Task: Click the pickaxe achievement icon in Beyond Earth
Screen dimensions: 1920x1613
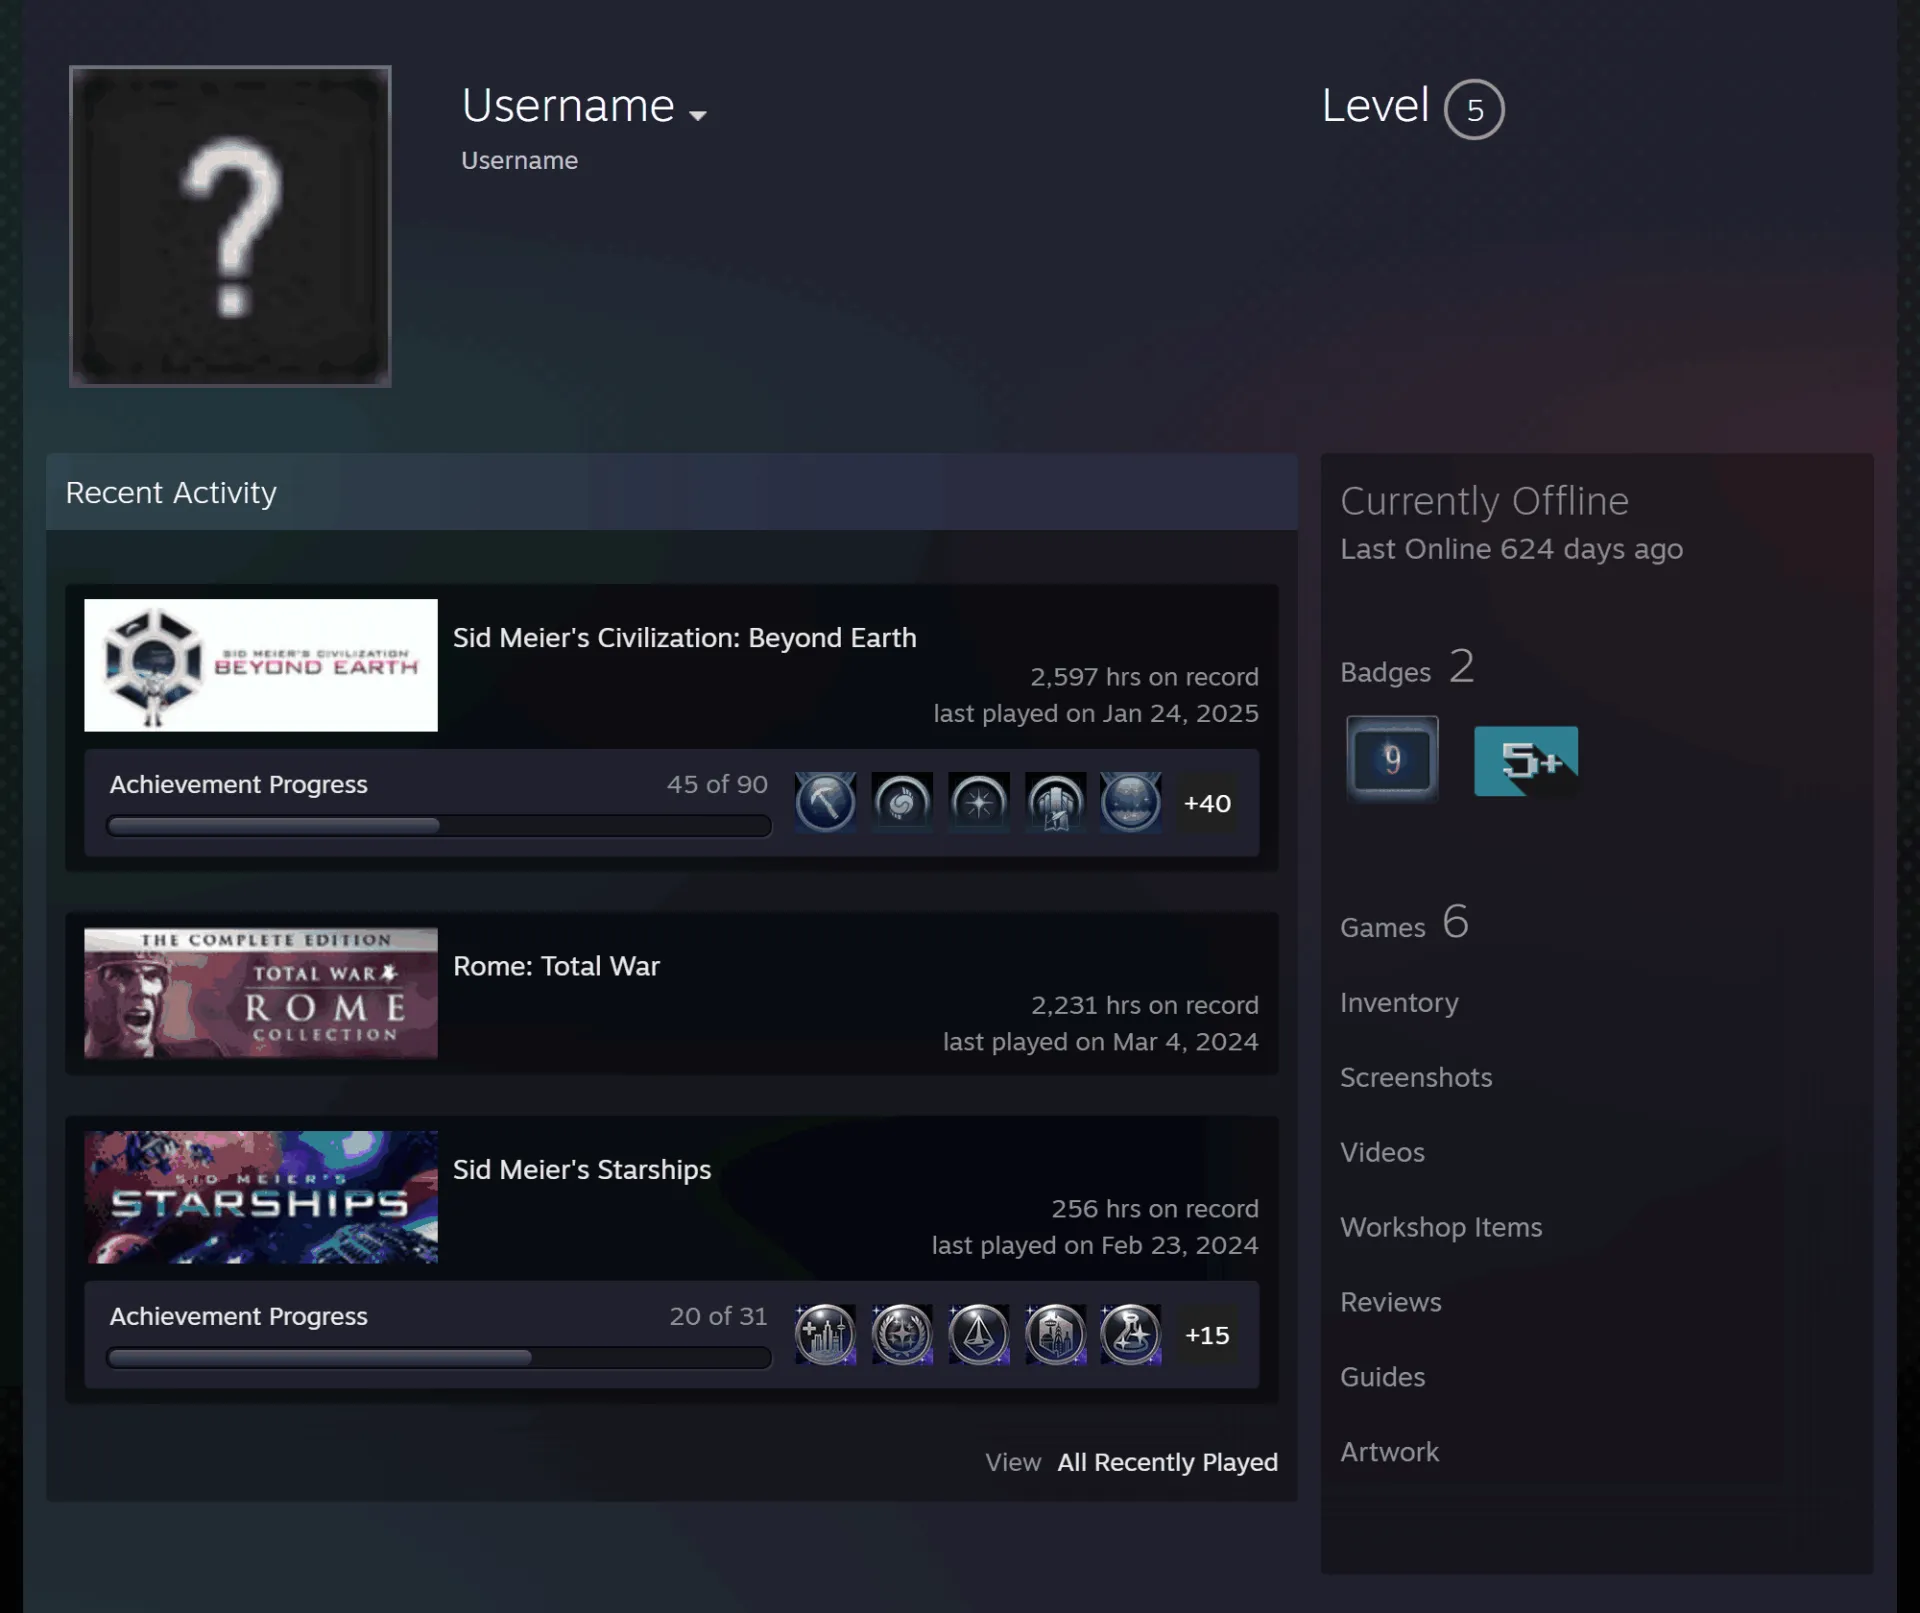Action: (x=825, y=802)
